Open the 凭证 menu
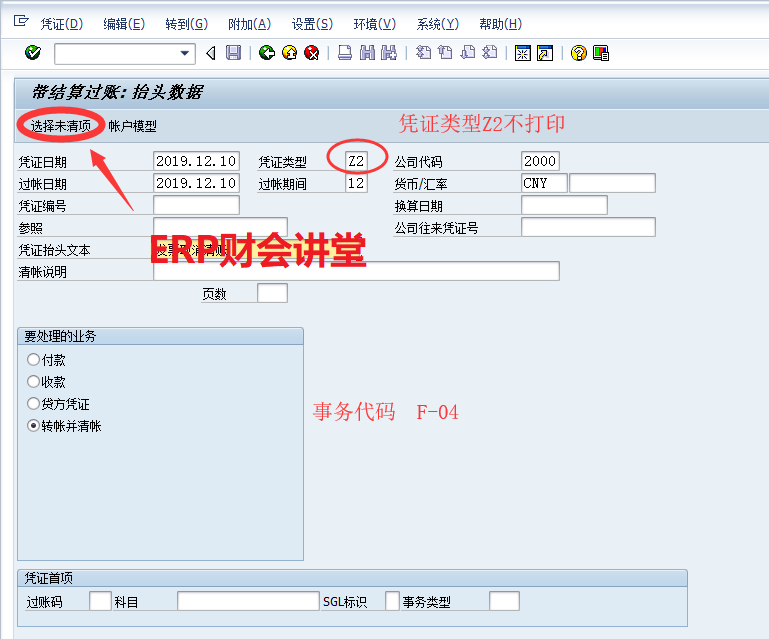Image resolution: width=769 pixels, height=639 pixels. (x=61, y=24)
